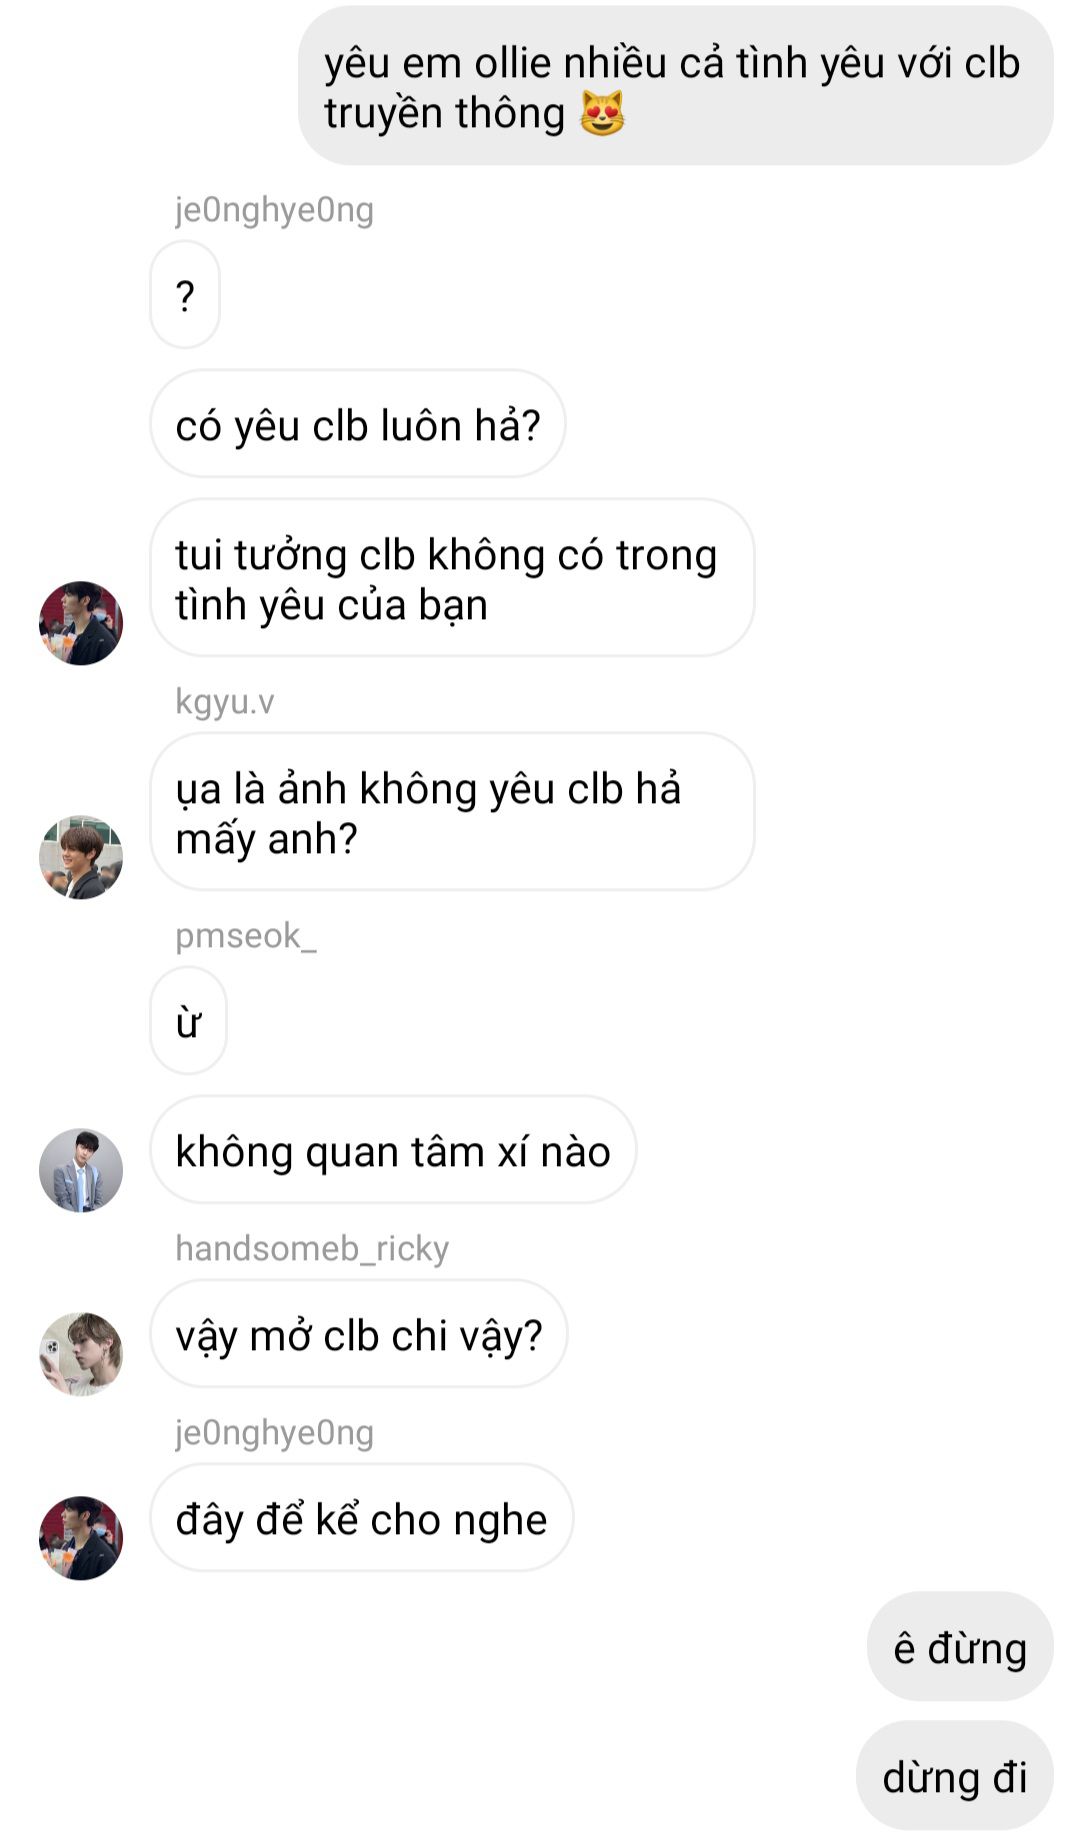This screenshot has height=1841, width=1080.
Task: Select the 'có yêu clb luôn hả?' message
Action: coord(358,424)
